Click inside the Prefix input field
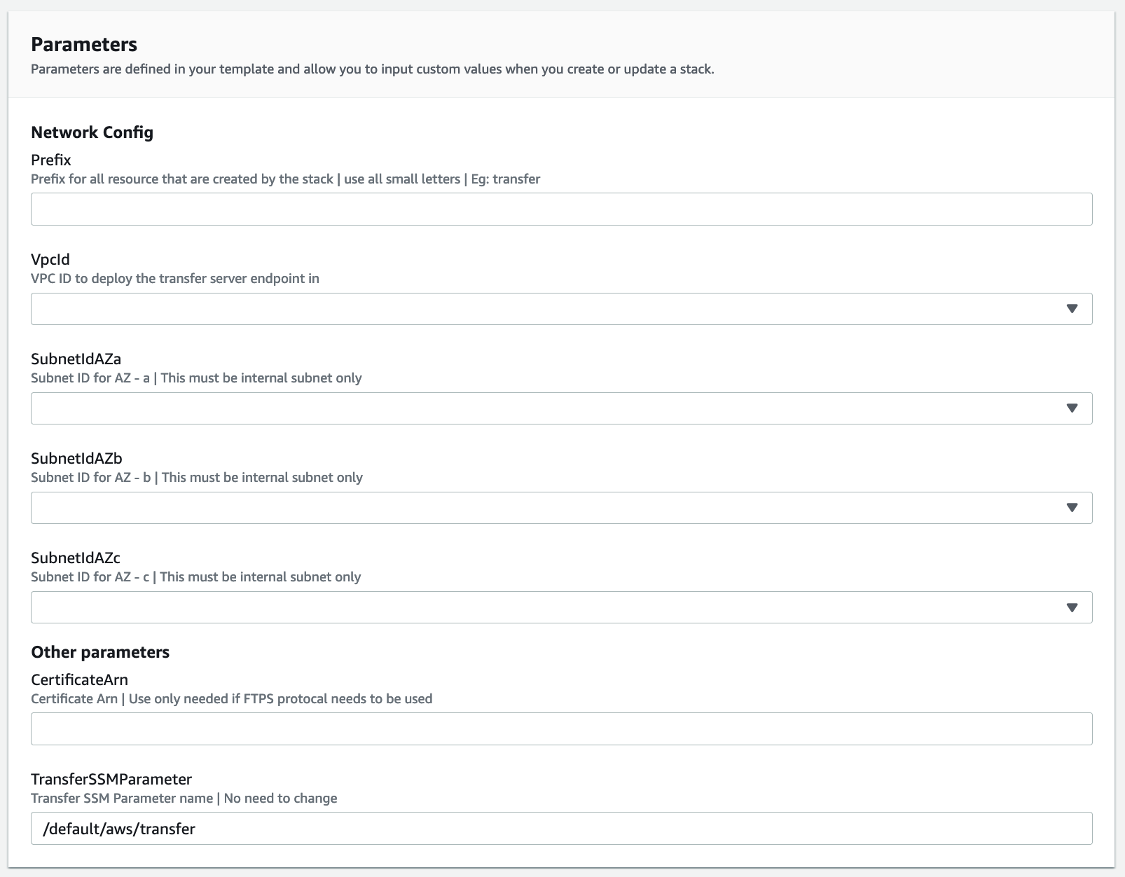Screen dimensions: 1125x877 (x=560, y=209)
